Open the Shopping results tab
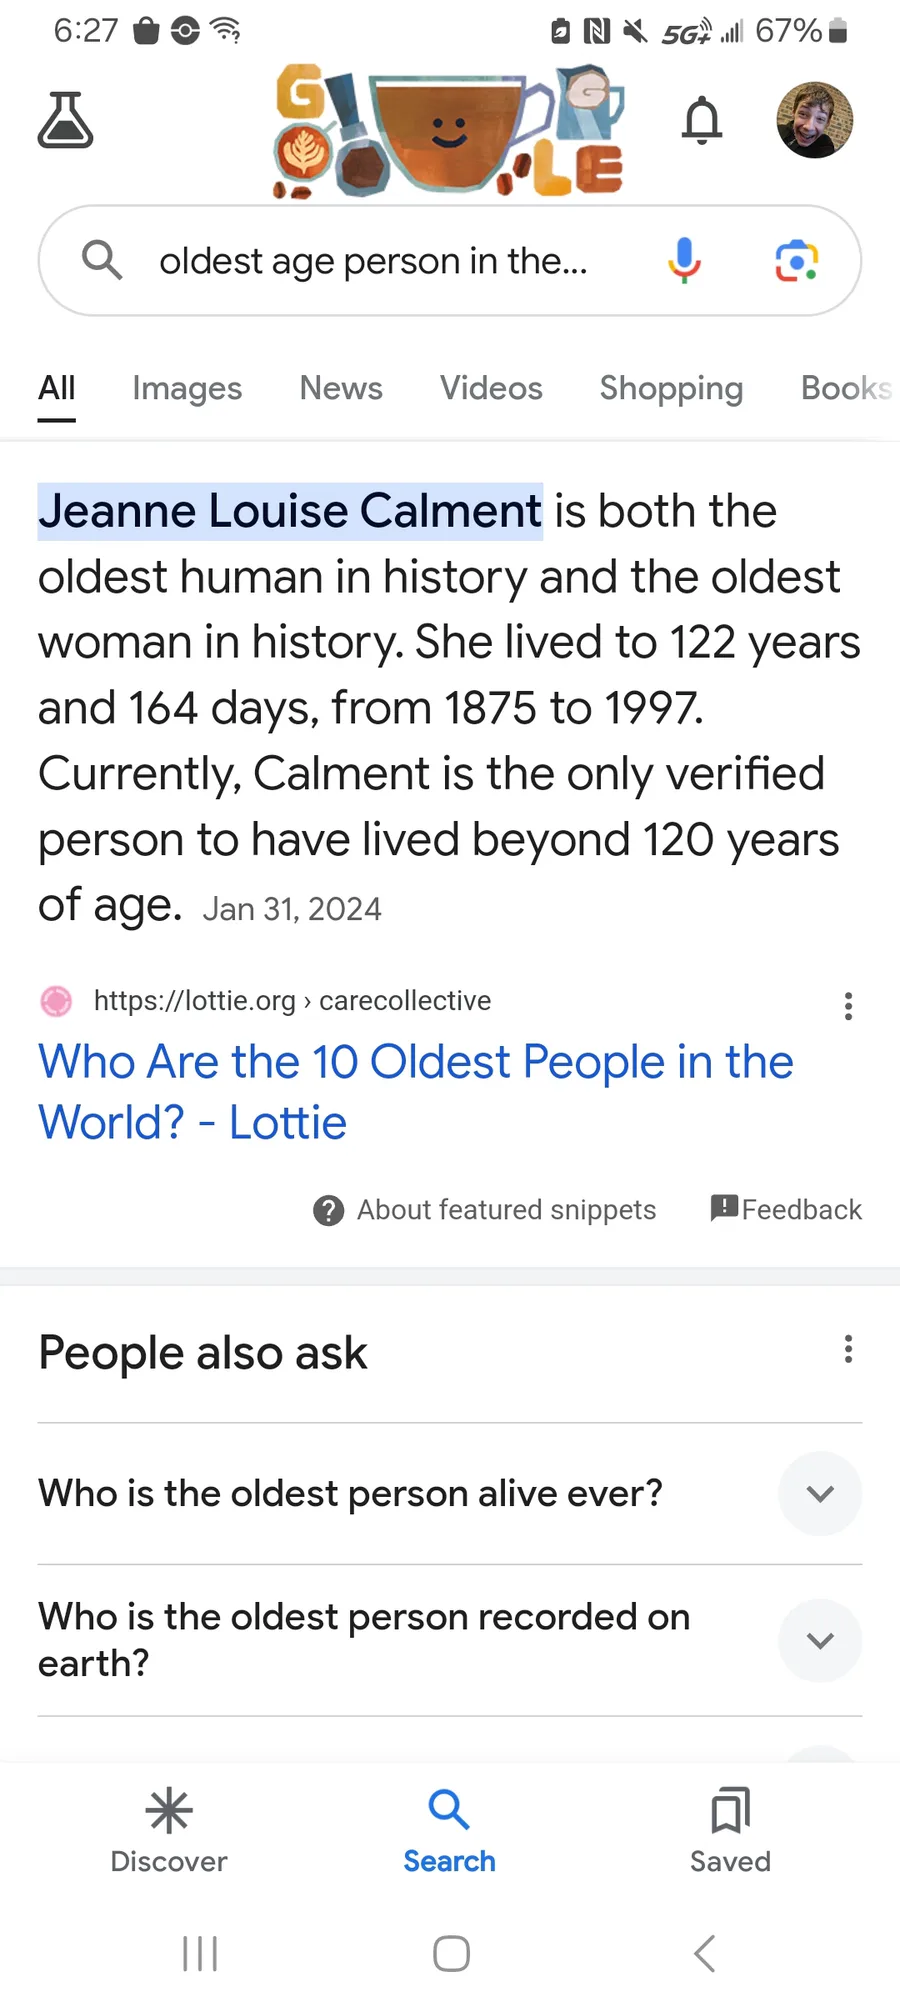The width and height of the screenshot is (900, 2007). pos(671,388)
